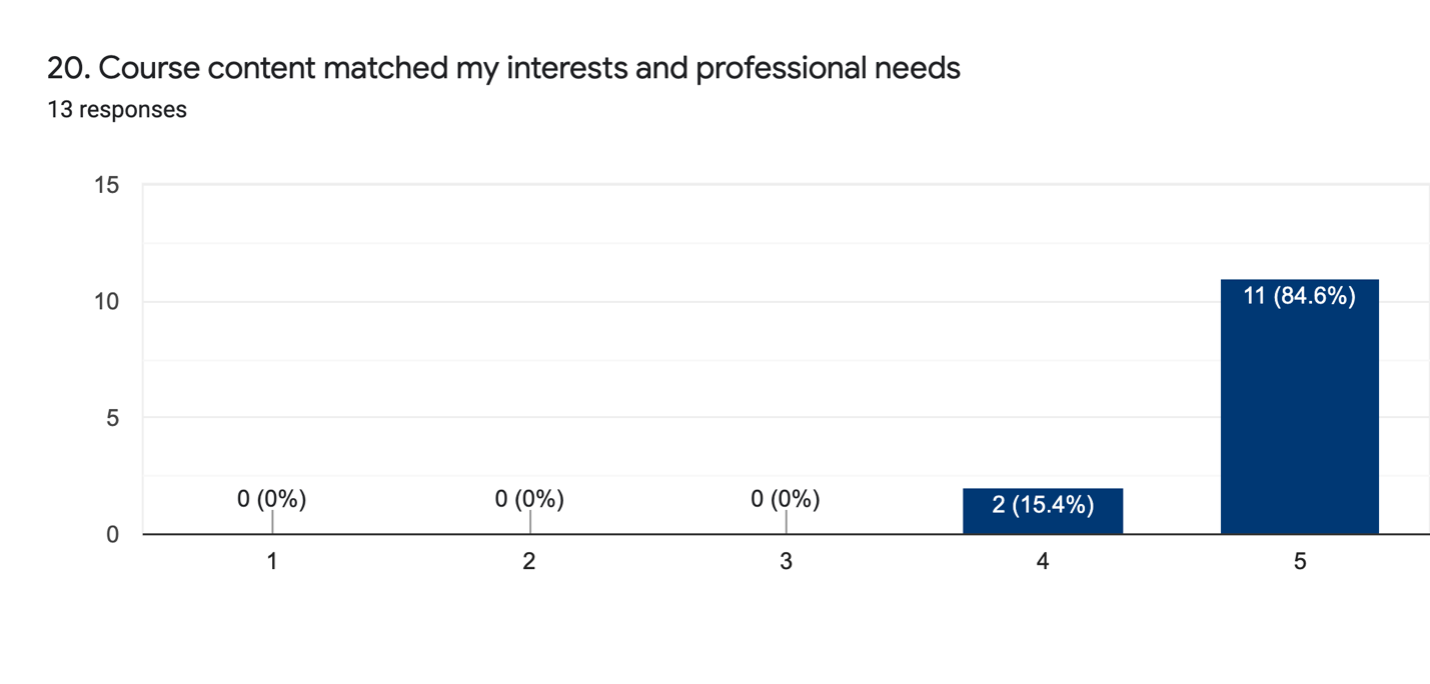Image resolution: width=1430 pixels, height=684 pixels.
Task: Click x-axis label "3"
Action: (786, 562)
